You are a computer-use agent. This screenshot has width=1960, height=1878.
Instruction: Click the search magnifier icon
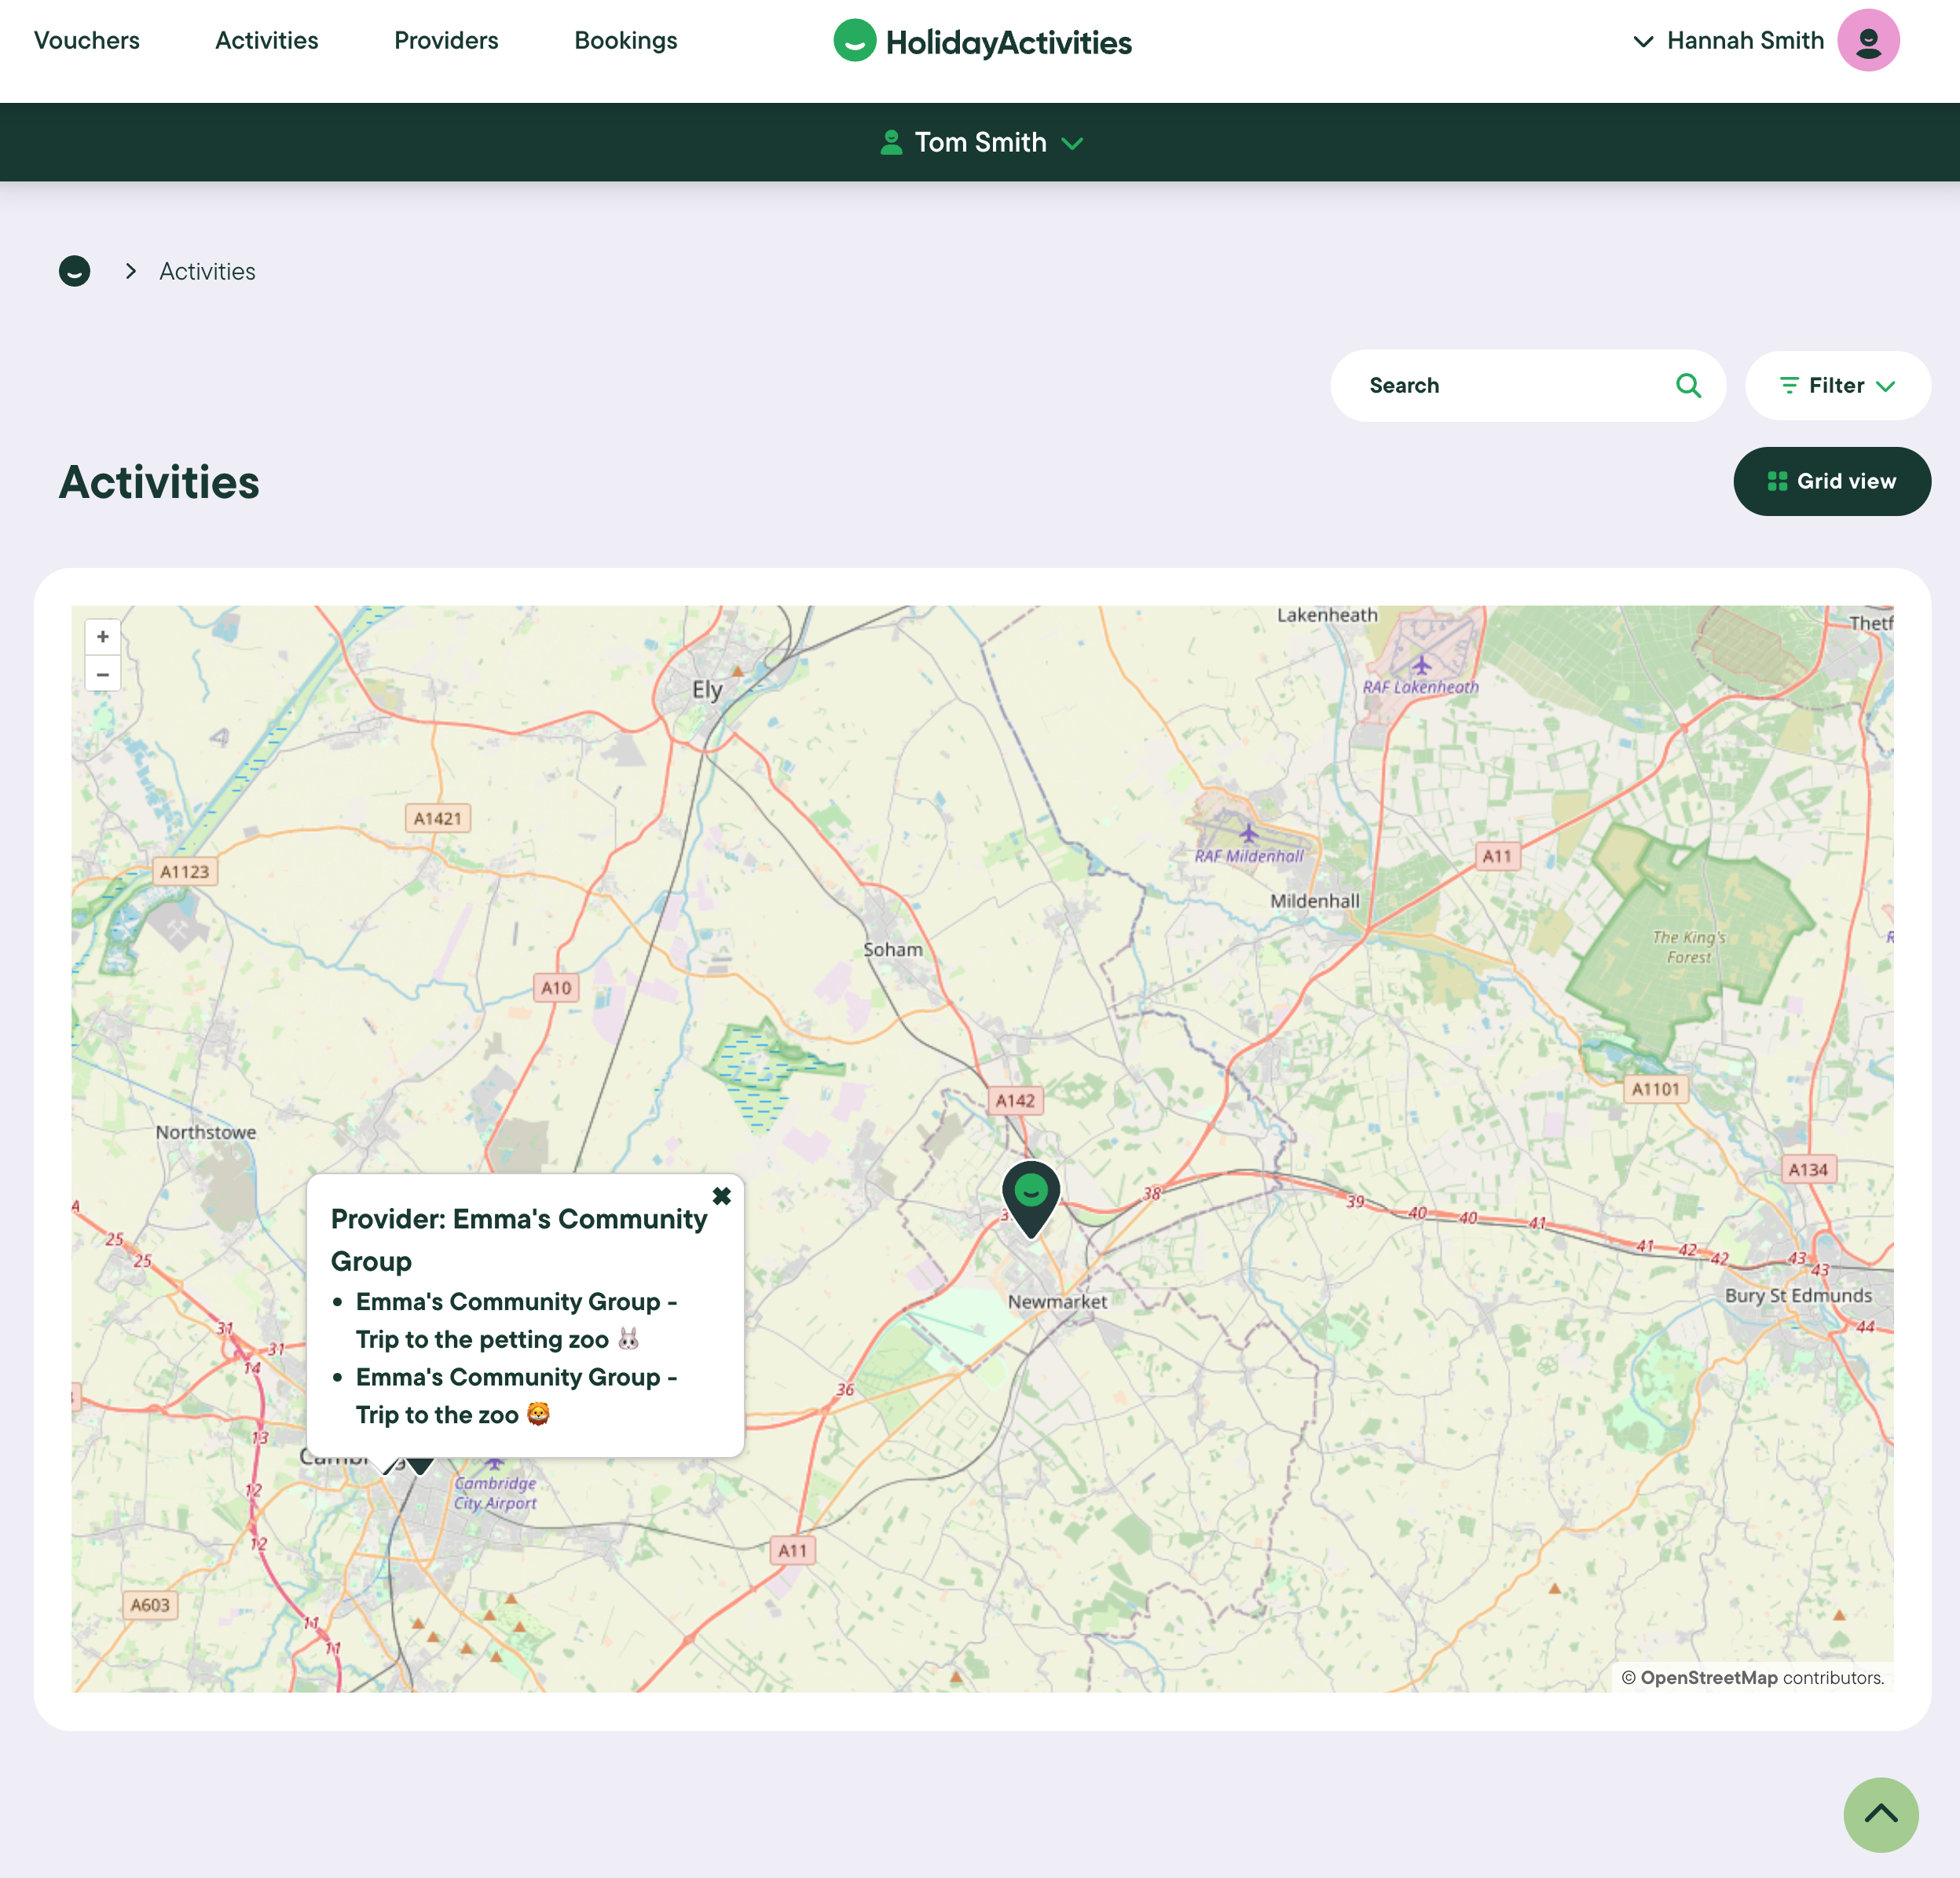1688,386
